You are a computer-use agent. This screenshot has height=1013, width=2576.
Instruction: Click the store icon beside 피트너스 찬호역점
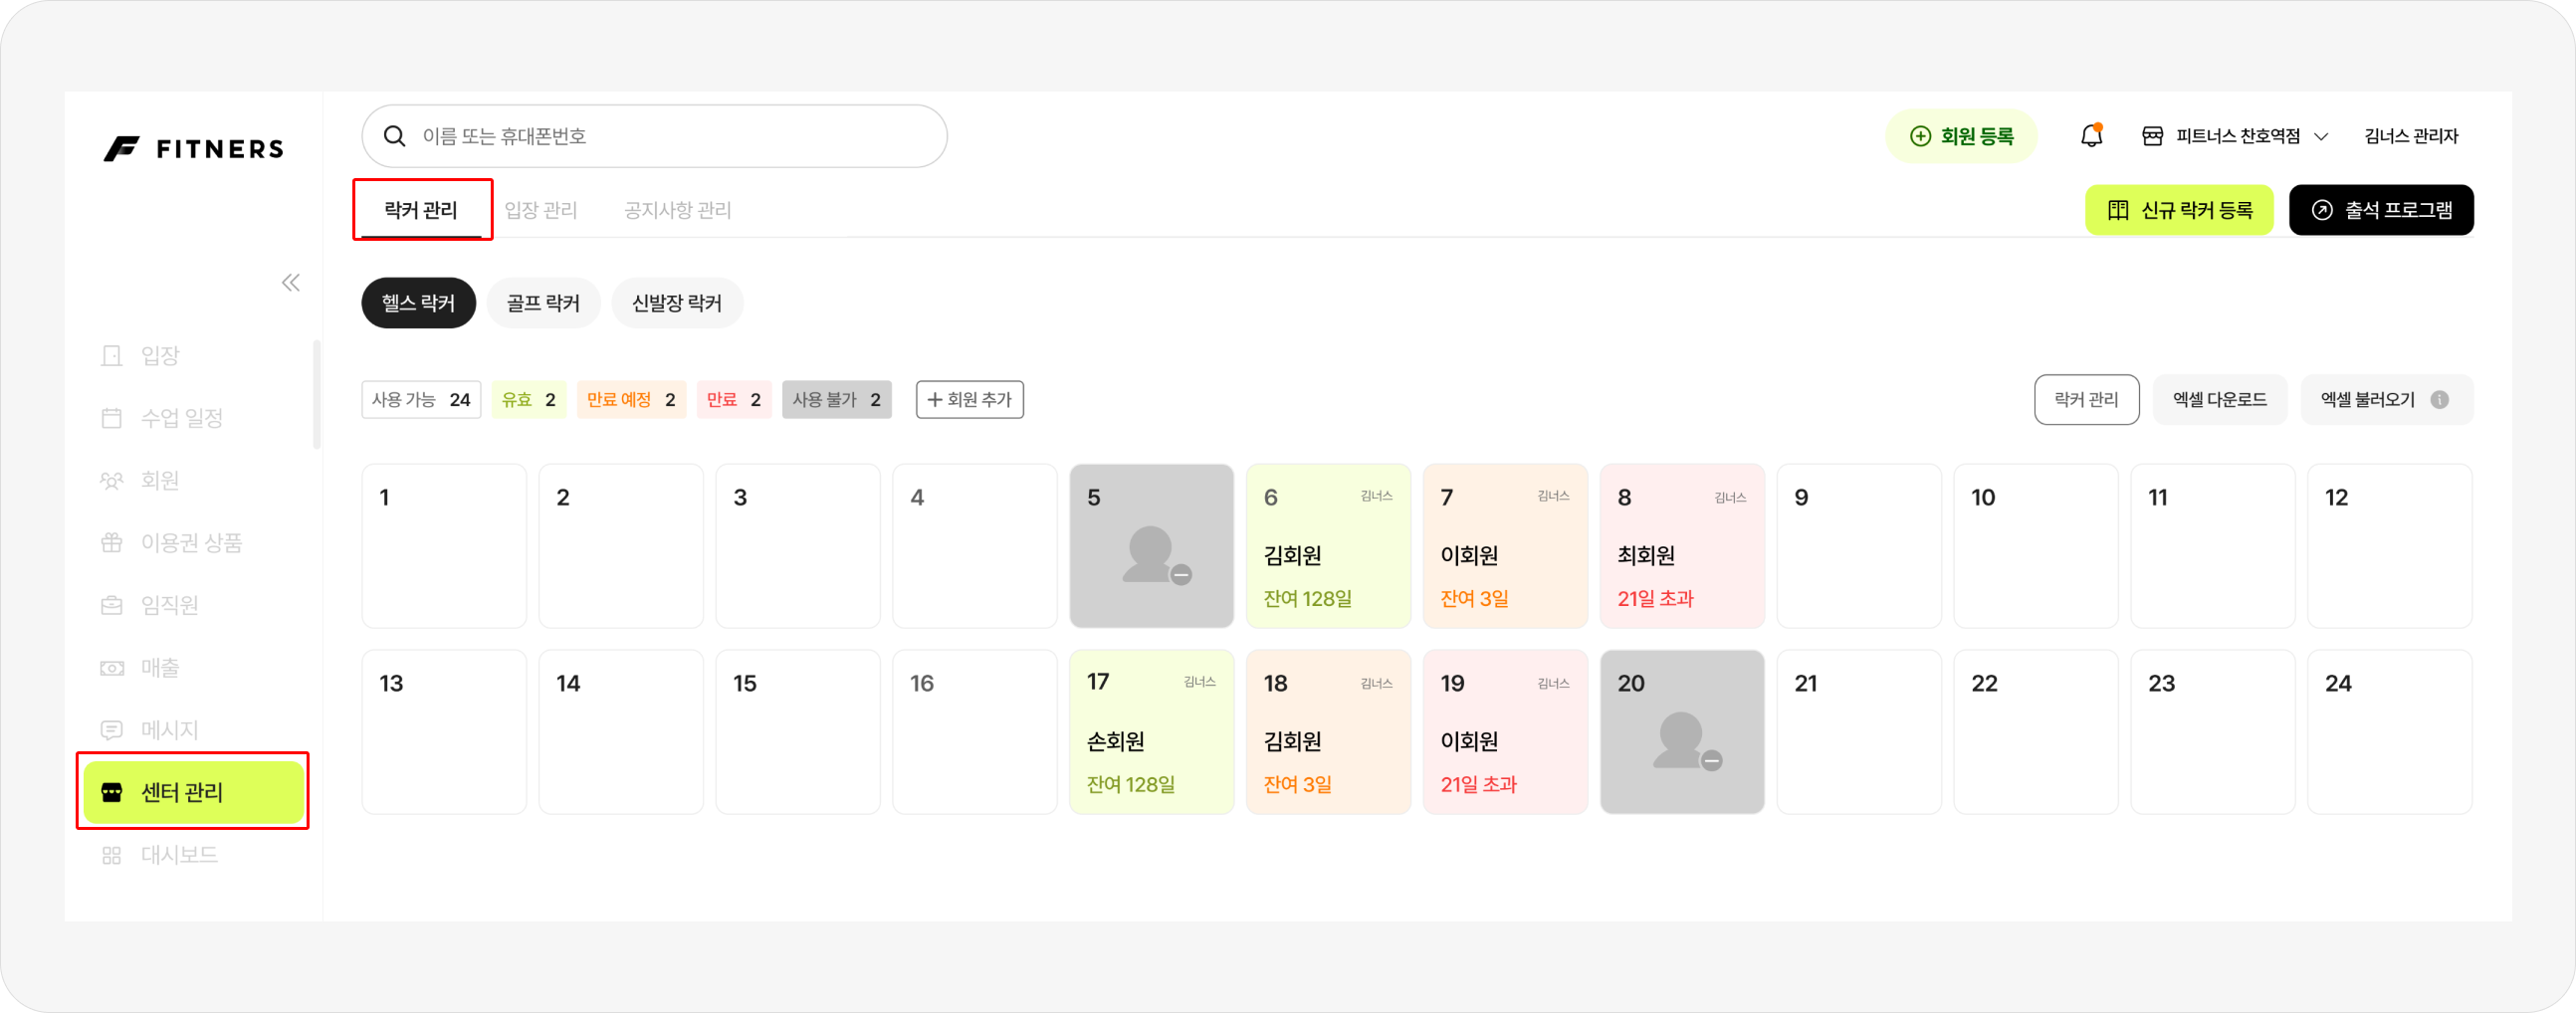[2152, 136]
